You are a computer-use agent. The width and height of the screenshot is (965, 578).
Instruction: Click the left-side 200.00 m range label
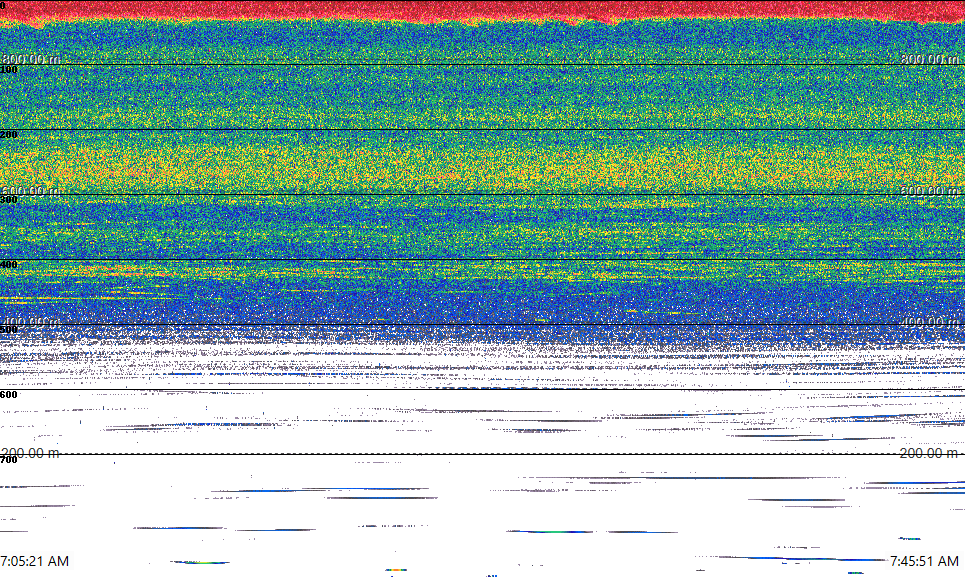31,453
